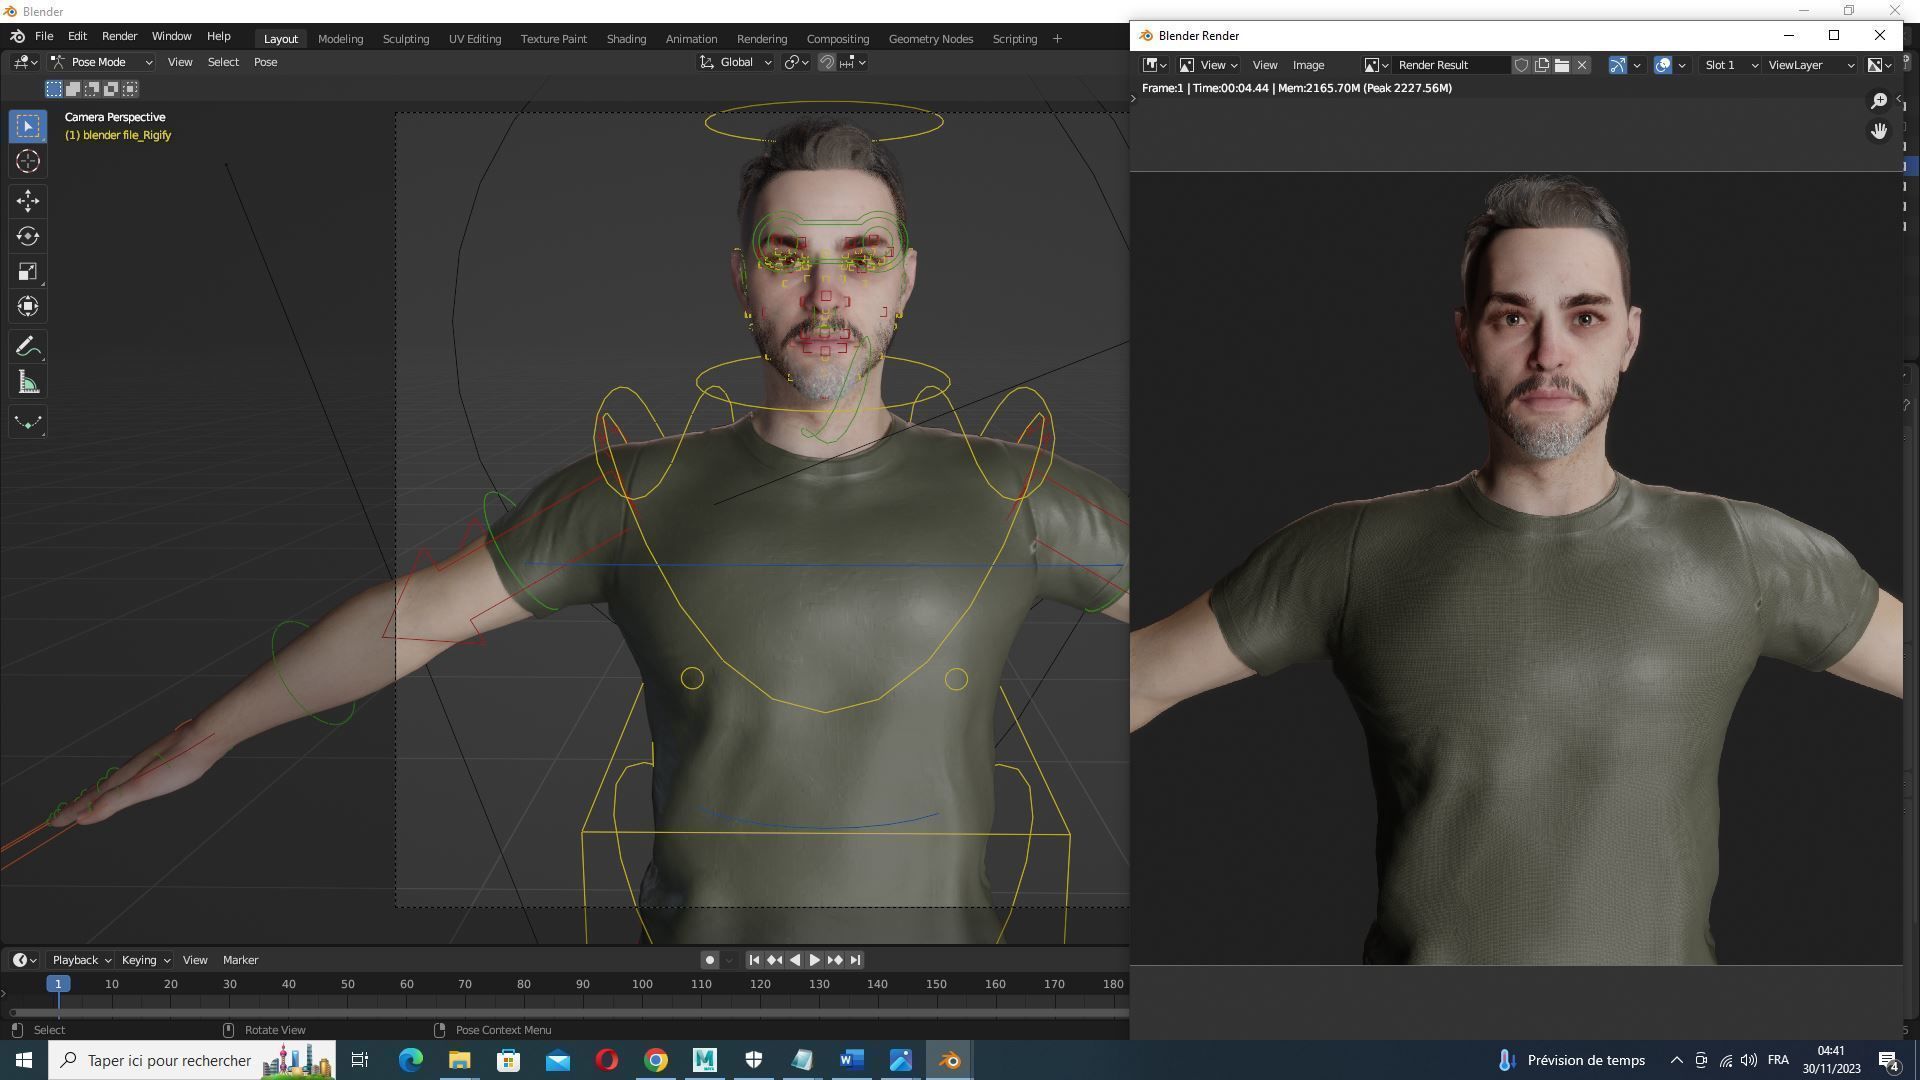This screenshot has width=1920, height=1080.
Task: Open render image from folder icon
Action: coord(1561,65)
